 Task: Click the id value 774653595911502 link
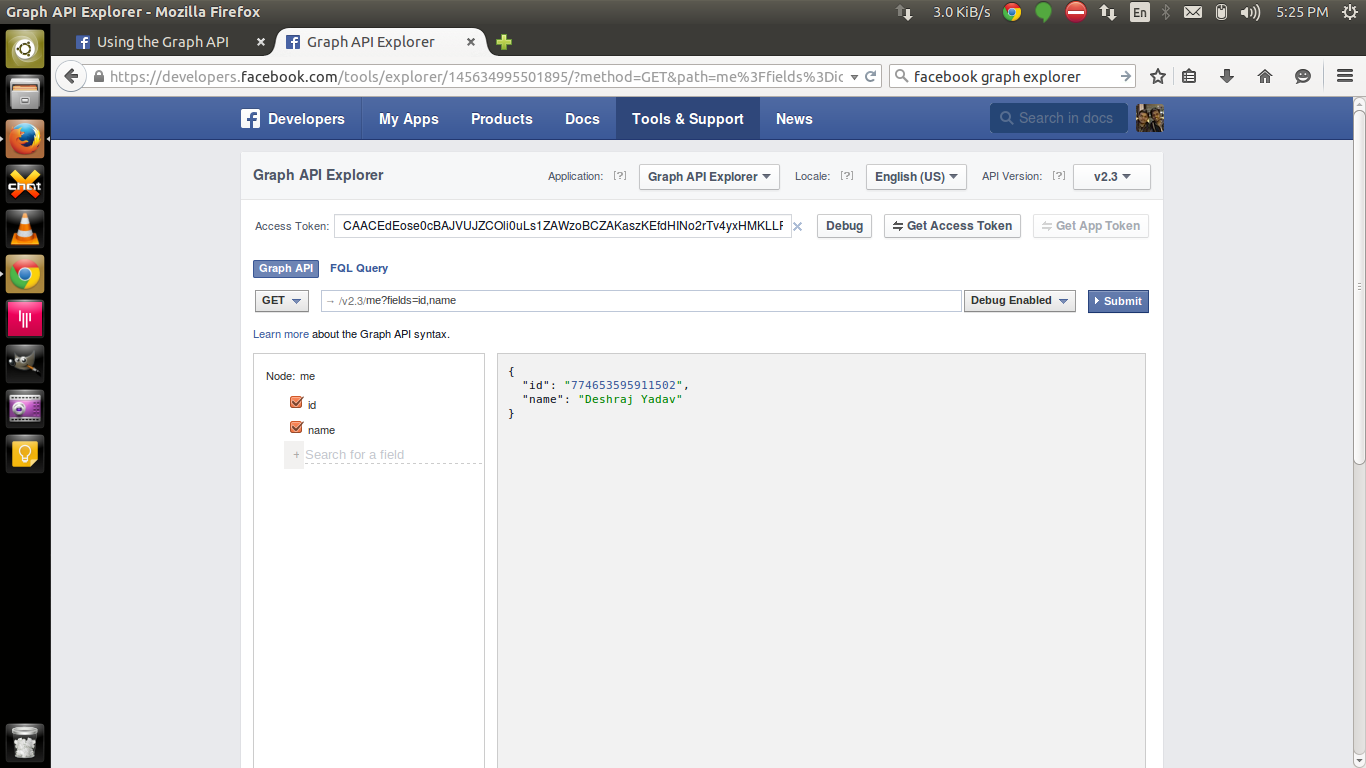pos(623,385)
